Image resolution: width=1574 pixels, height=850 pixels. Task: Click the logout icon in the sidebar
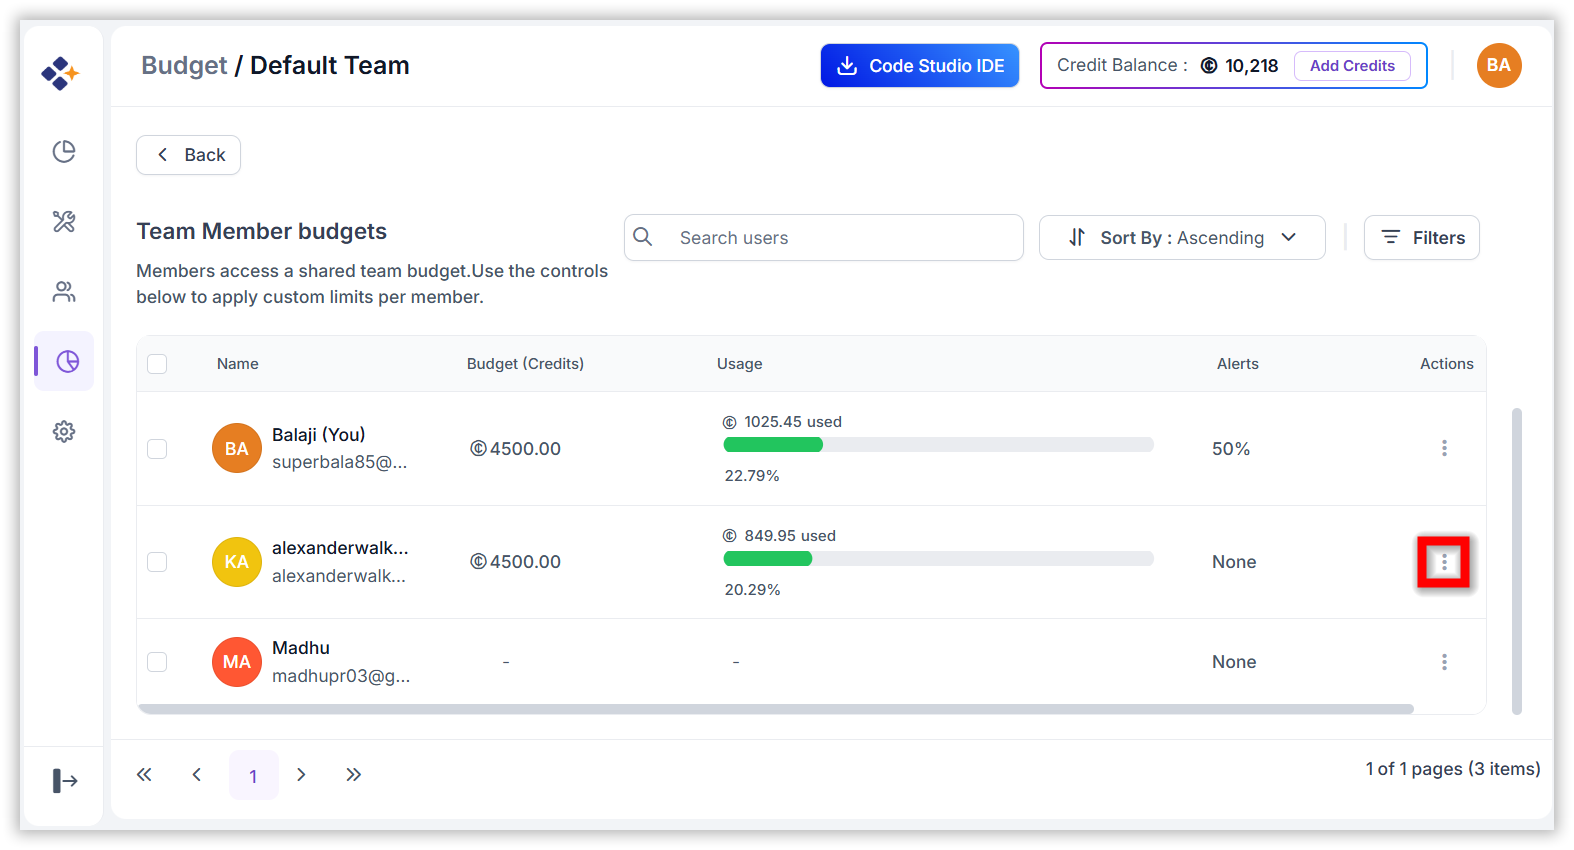(64, 781)
